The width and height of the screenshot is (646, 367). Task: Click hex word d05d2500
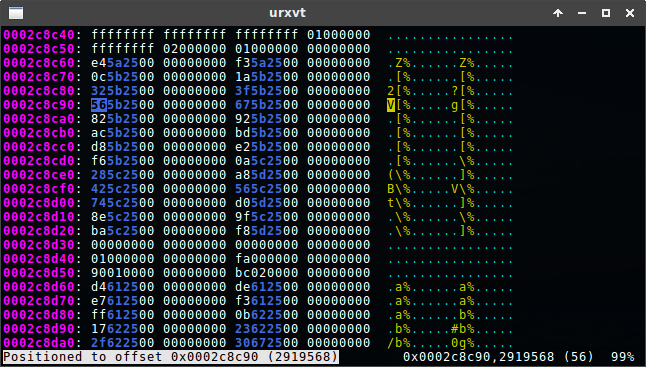click(267, 203)
